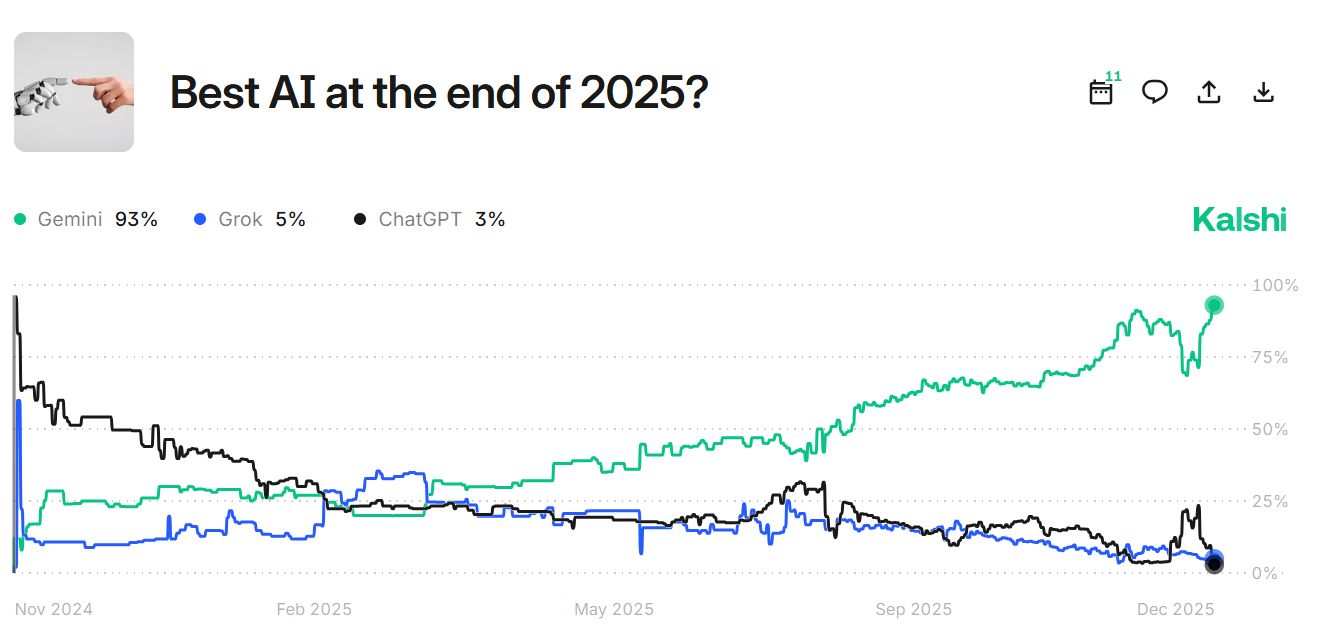Click the Nov 2024 axis label
The height and width of the screenshot is (636, 1324).
click(x=55, y=608)
